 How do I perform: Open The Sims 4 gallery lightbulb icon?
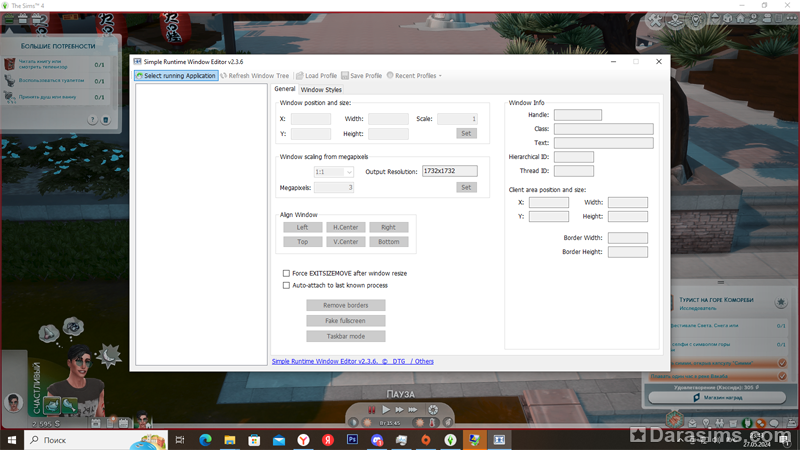point(696,20)
